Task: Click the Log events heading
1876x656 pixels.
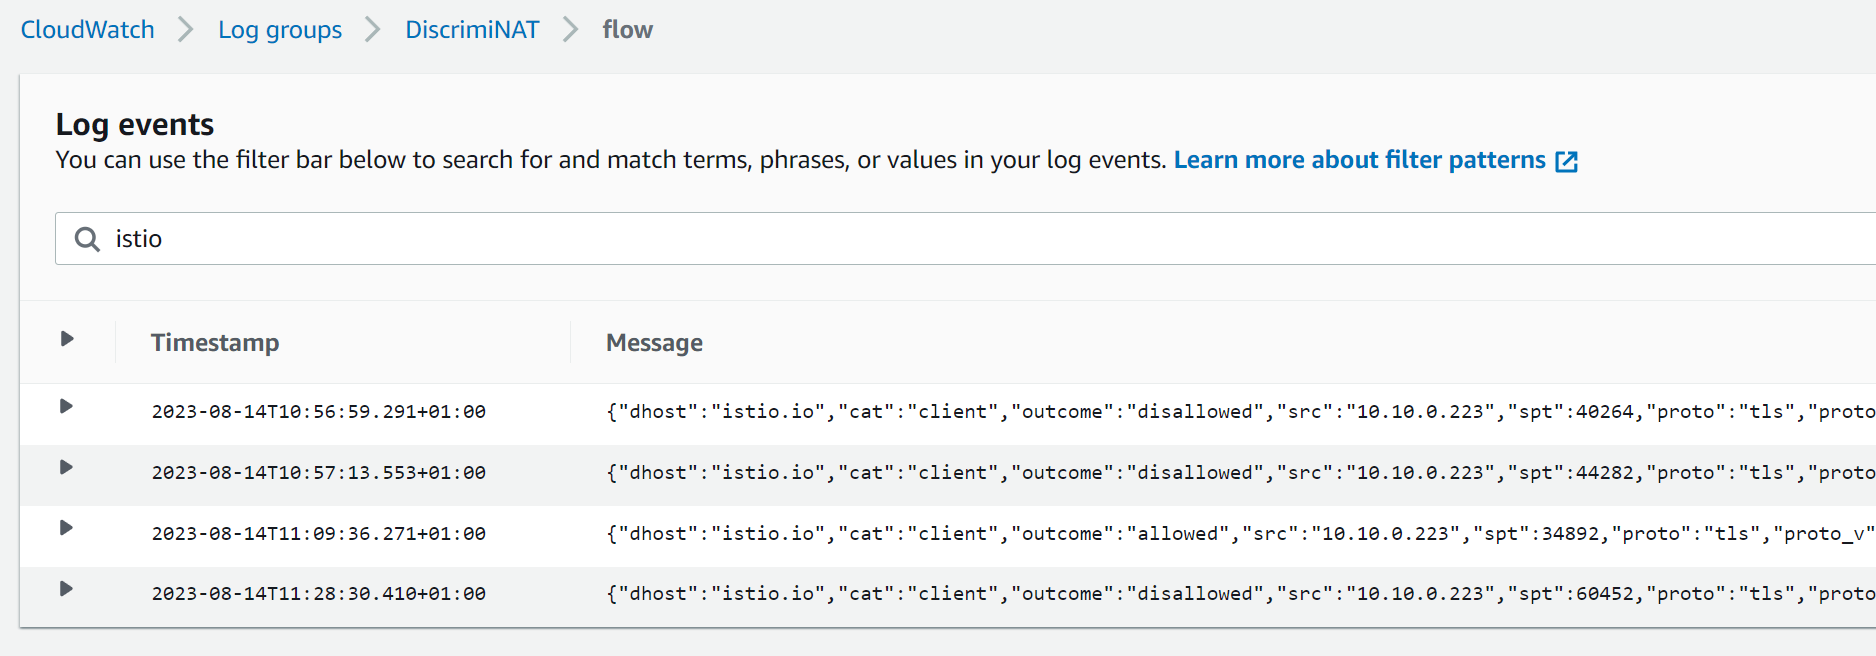Action: tap(135, 125)
